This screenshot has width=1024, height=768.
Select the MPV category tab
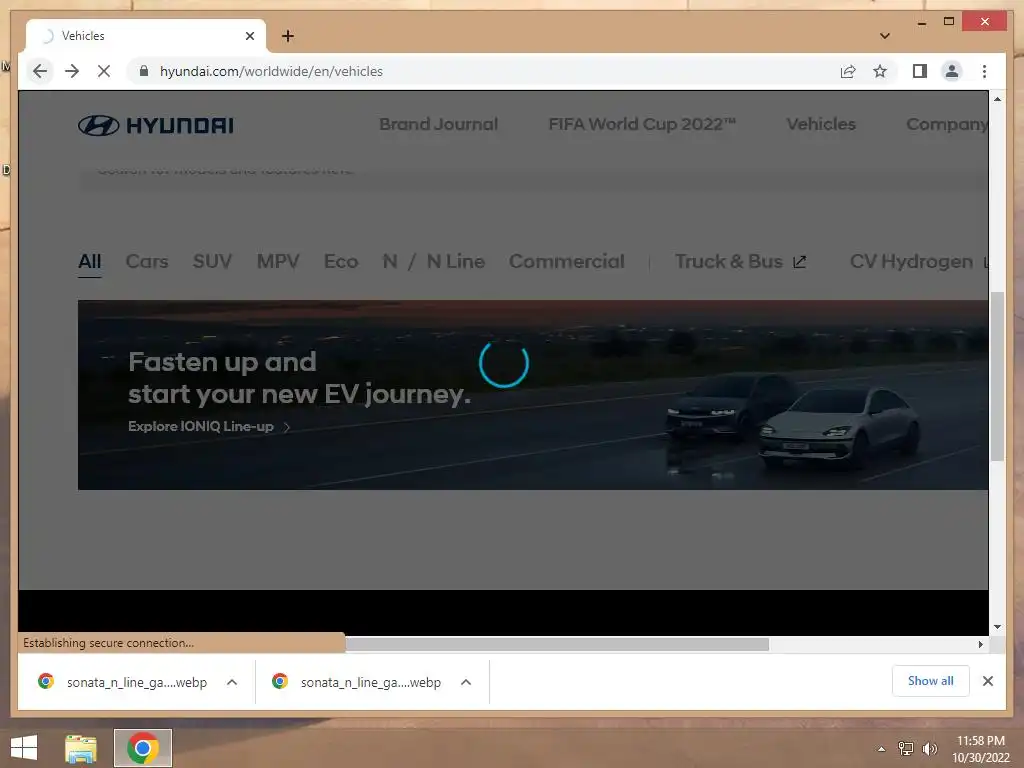(278, 261)
